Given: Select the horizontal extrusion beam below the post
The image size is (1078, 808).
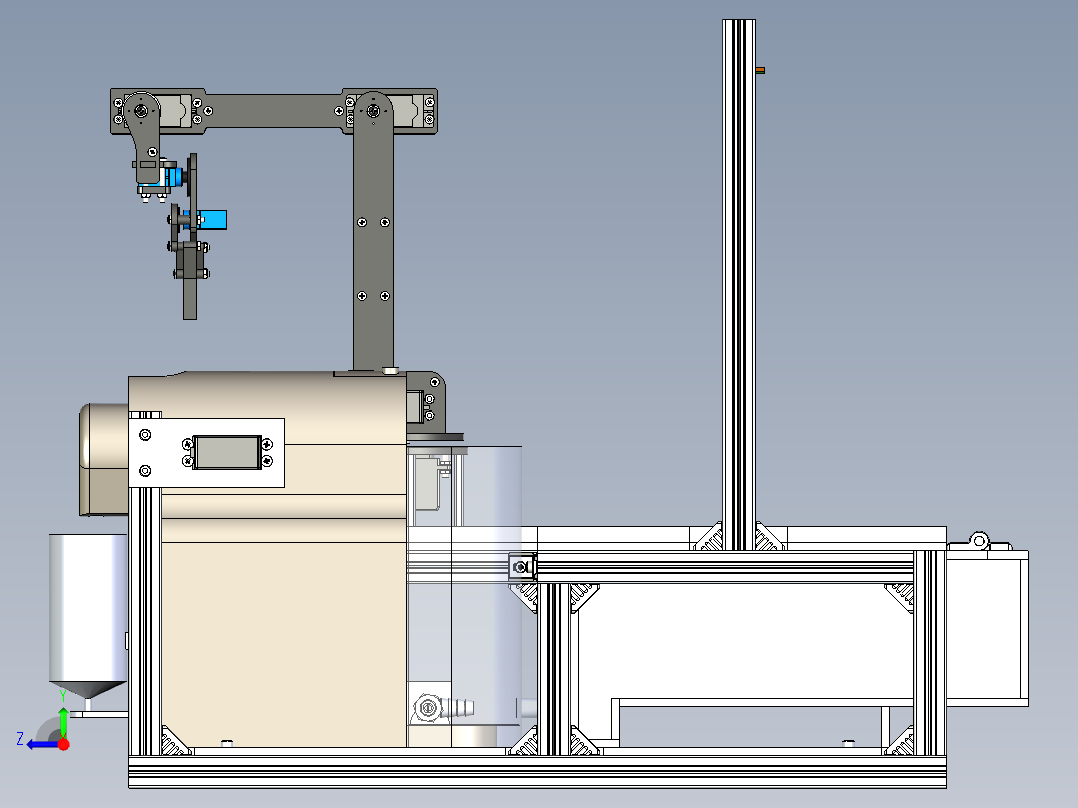Looking at the screenshot, I should (725, 567).
